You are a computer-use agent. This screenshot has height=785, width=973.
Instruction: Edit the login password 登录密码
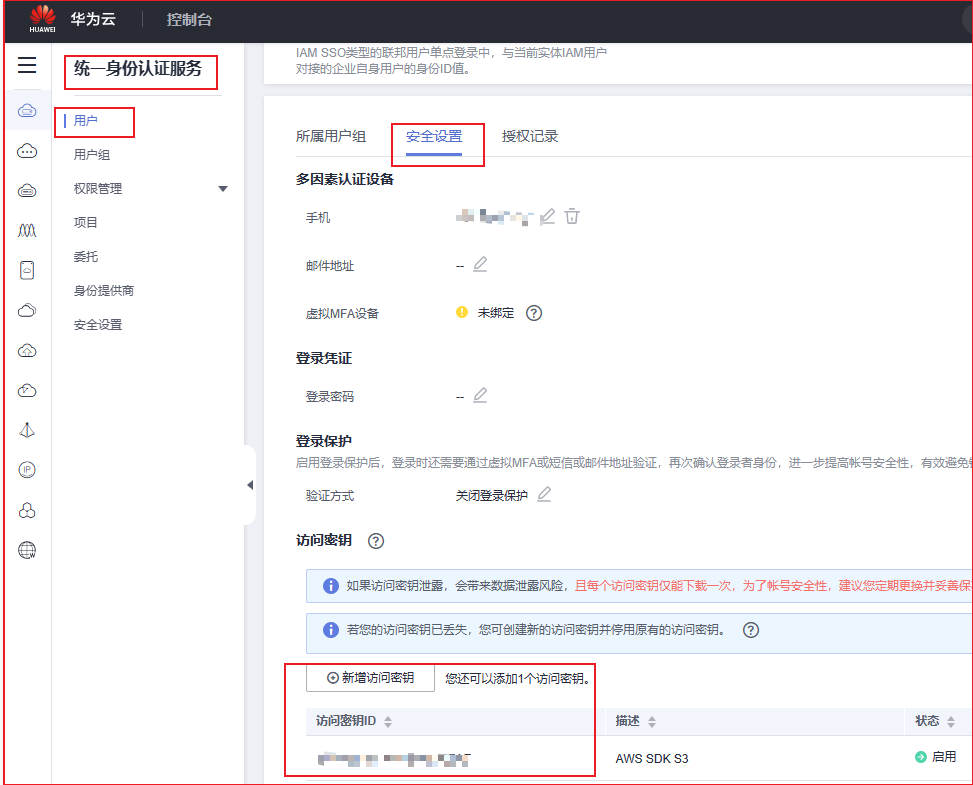[x=480, y=396]
